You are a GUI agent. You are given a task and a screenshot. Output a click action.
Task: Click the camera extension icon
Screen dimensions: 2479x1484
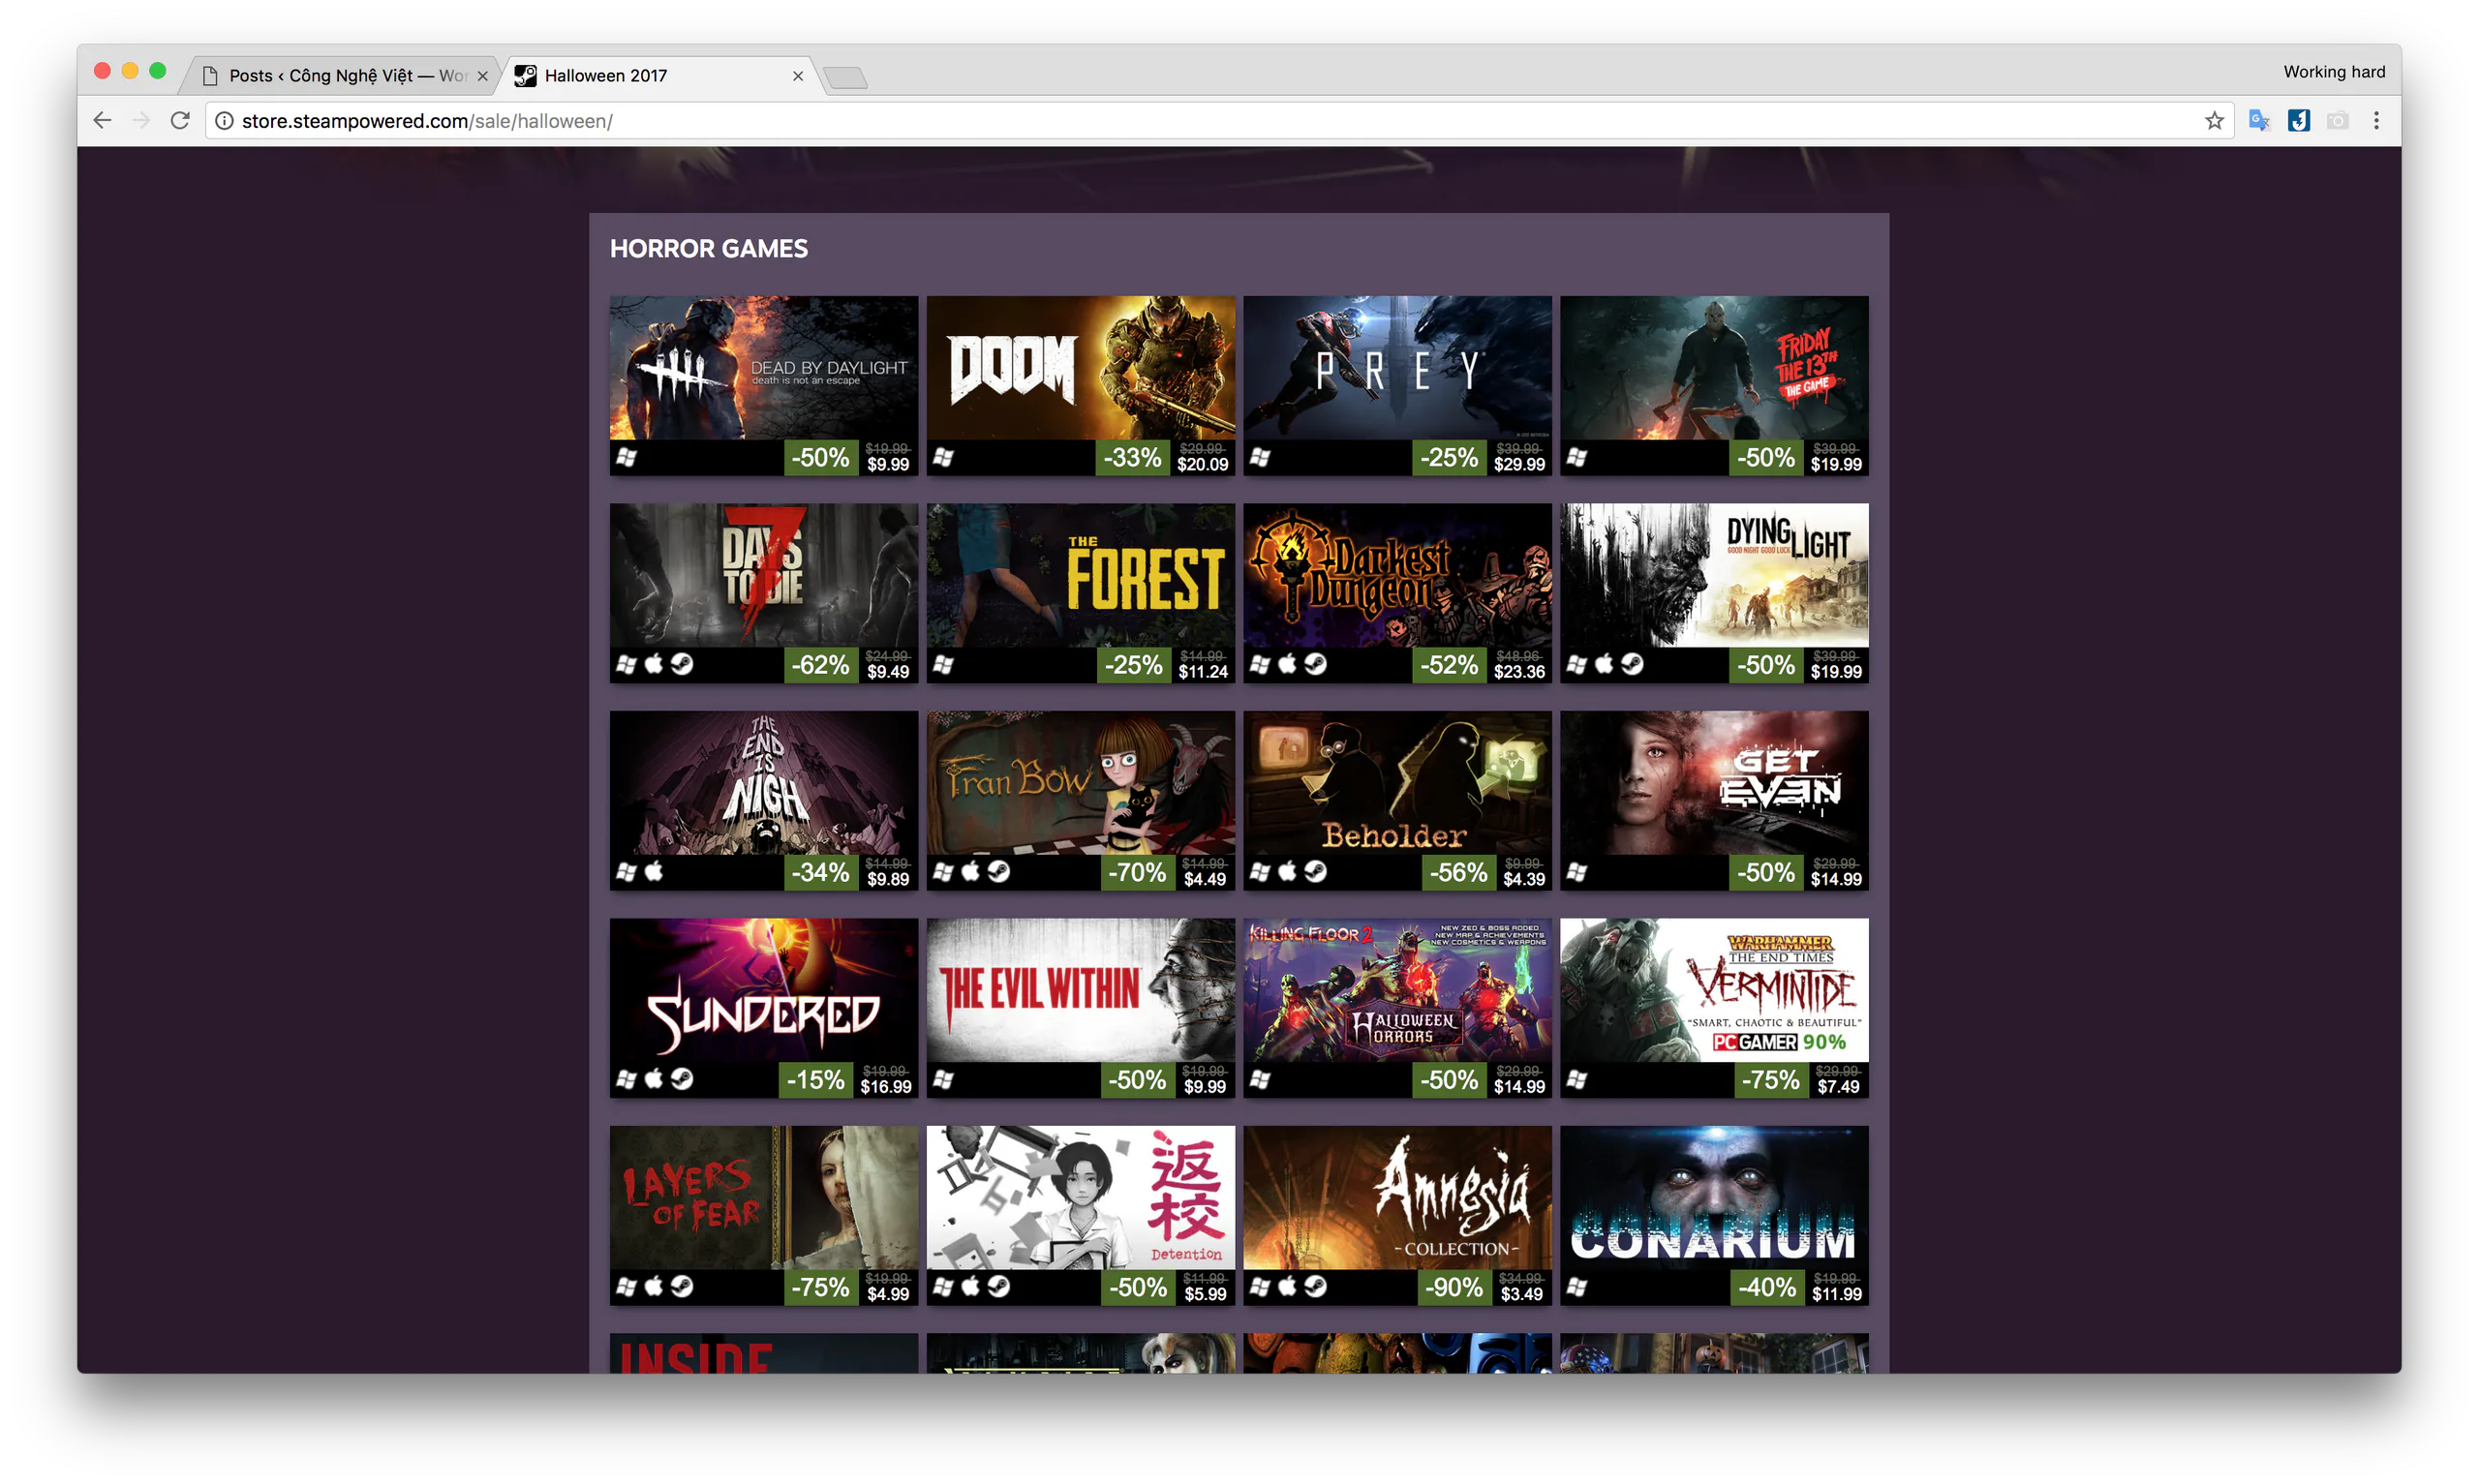click(x=2337, y=121)
